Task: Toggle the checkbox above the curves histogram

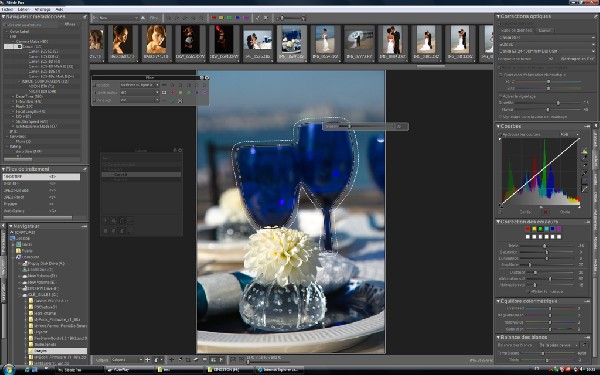Action: pos(500,135)
